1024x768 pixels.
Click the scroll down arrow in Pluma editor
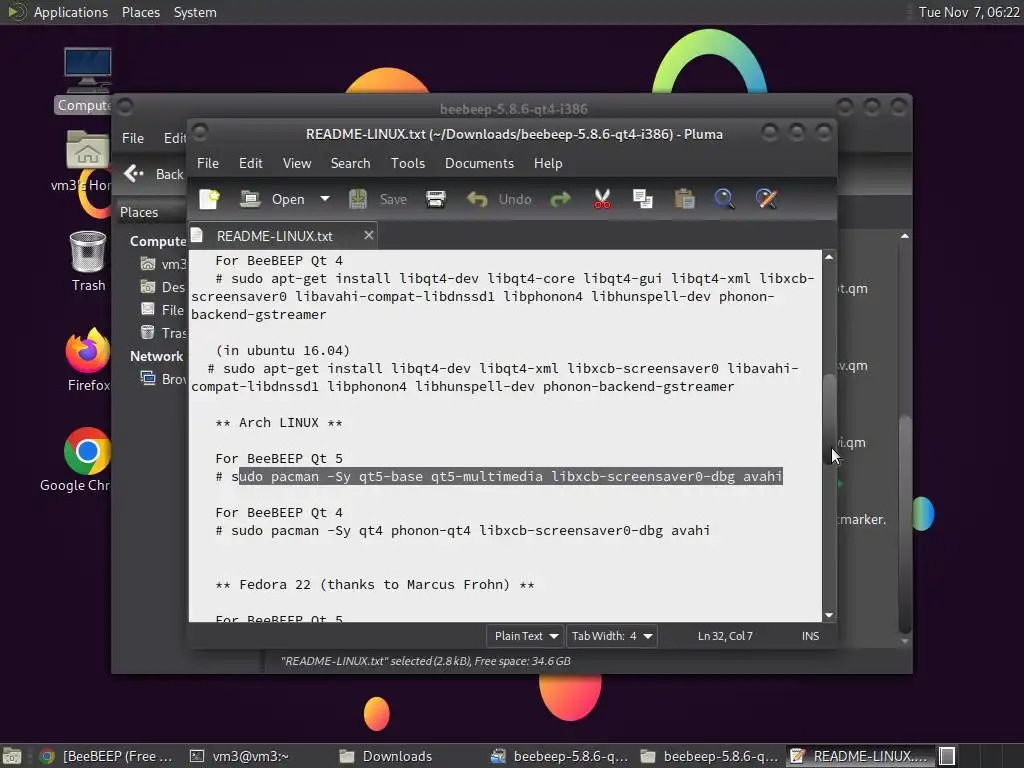click(x=829, y=615)
